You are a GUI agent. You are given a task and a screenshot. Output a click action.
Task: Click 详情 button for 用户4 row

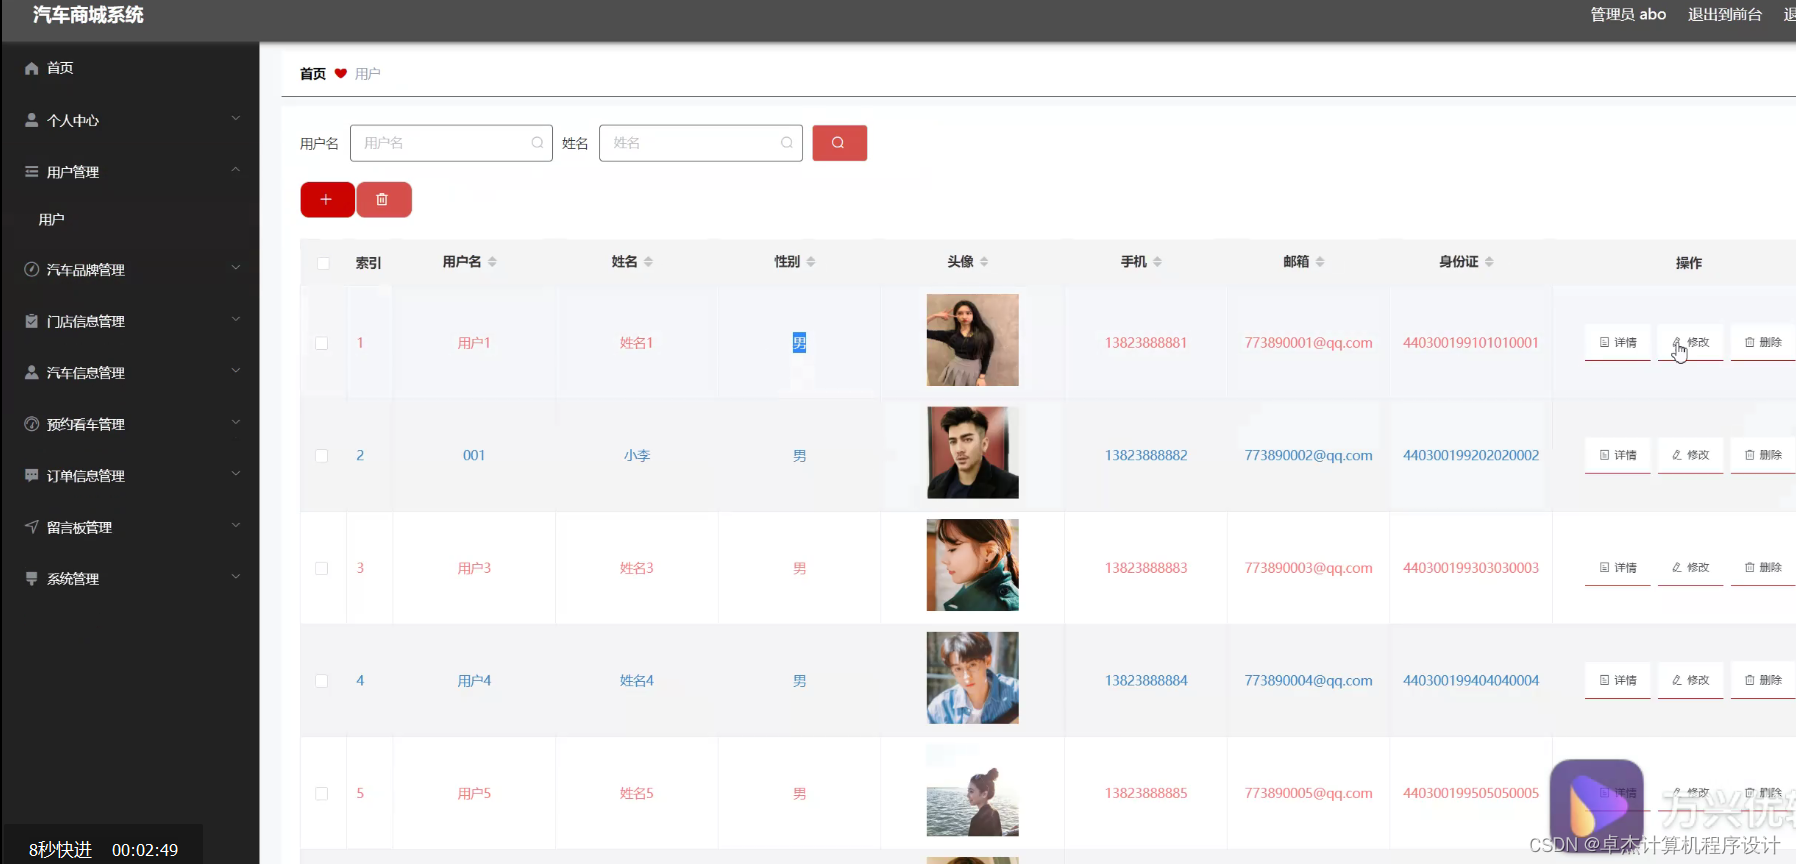coord(1618,680)
